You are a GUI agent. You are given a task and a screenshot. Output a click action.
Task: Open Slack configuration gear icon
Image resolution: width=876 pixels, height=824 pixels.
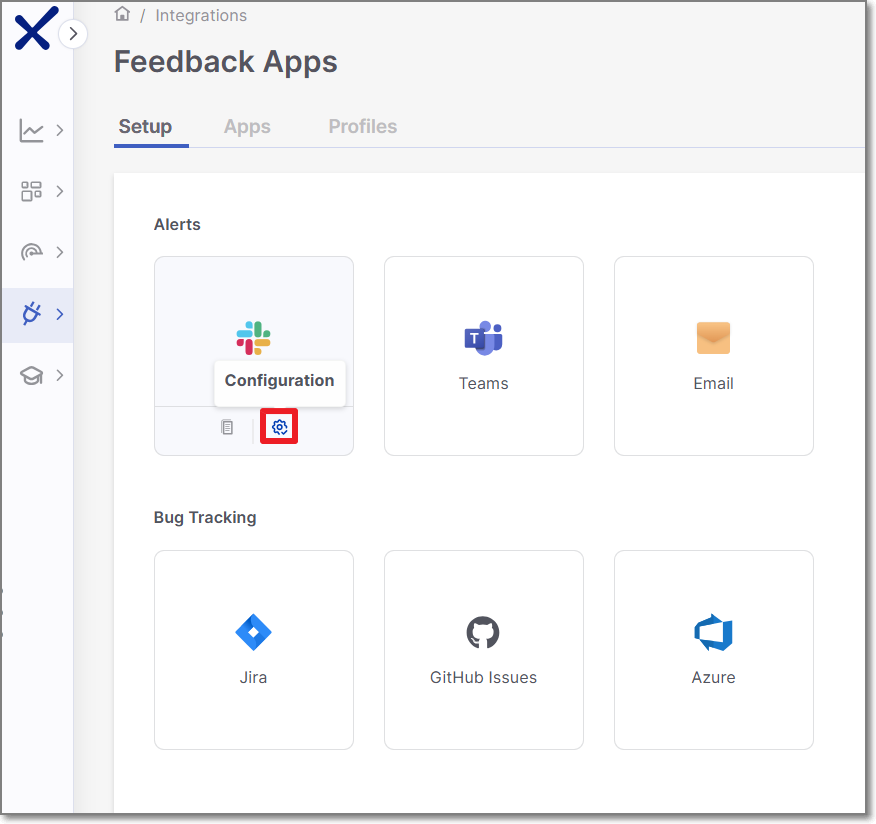pyautogui.click(x=280, y=427)
